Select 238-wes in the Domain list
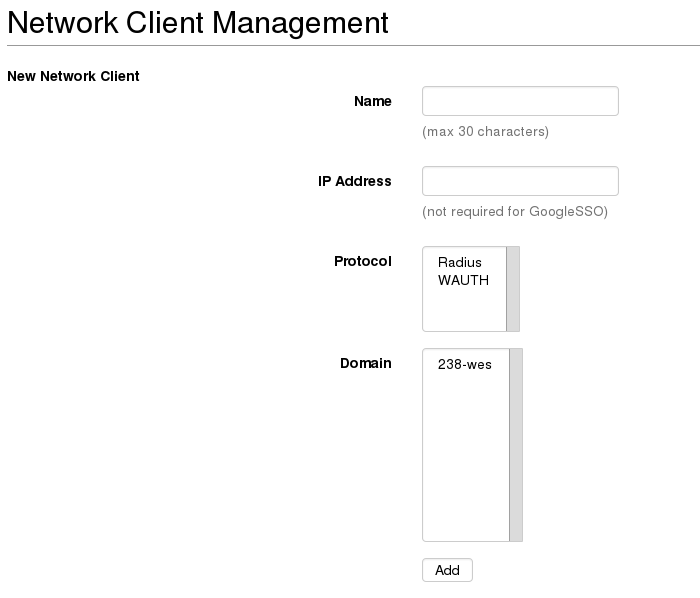The image size is (700, 598). point(466,364)
